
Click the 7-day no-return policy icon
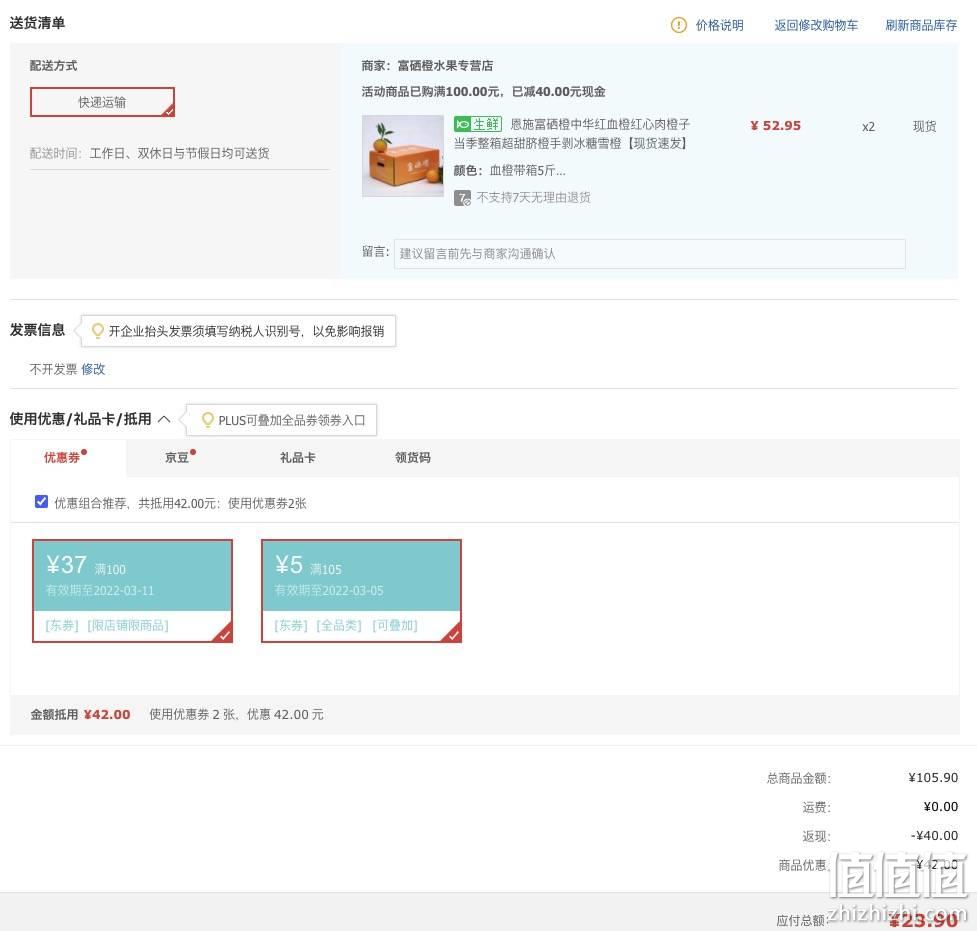(x=462, y=198)
